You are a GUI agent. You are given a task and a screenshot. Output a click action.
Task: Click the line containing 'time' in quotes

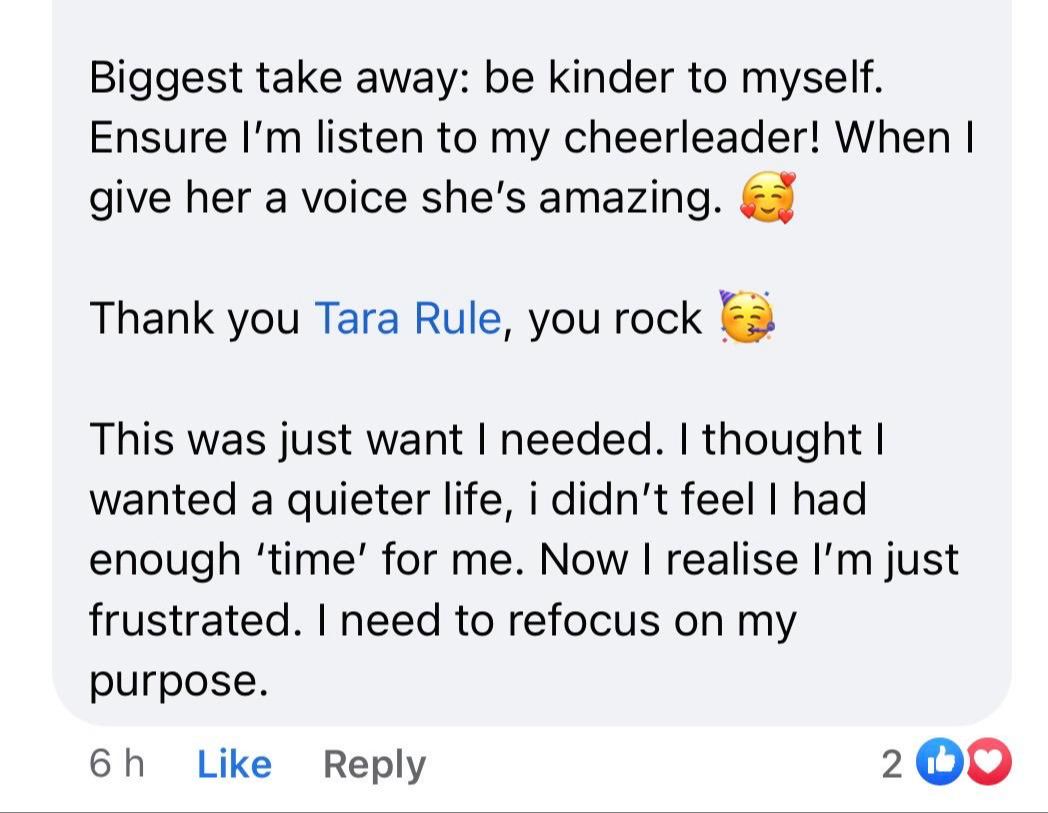pyautogui.click(x=524, y=560)
